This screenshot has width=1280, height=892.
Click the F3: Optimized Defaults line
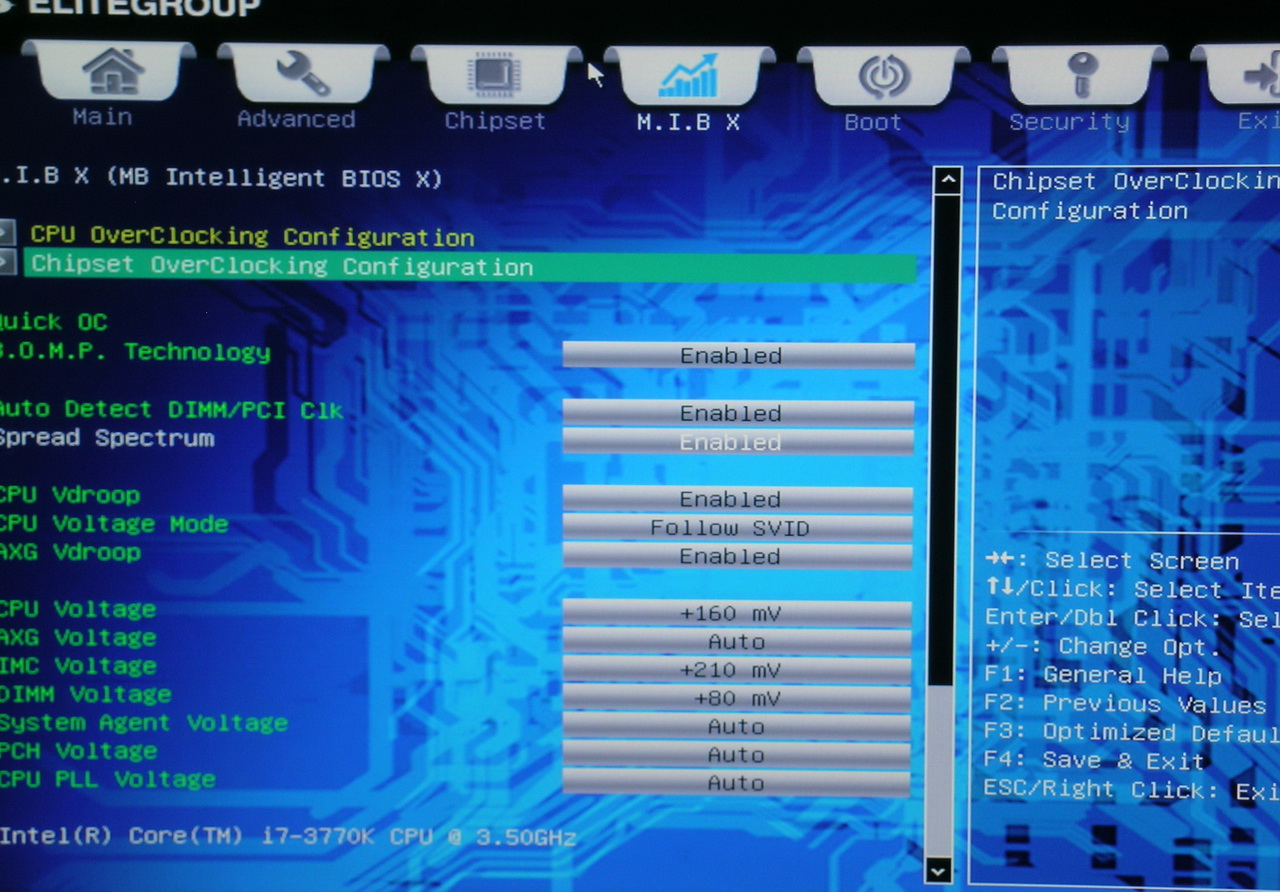[x=1132, y=733]
